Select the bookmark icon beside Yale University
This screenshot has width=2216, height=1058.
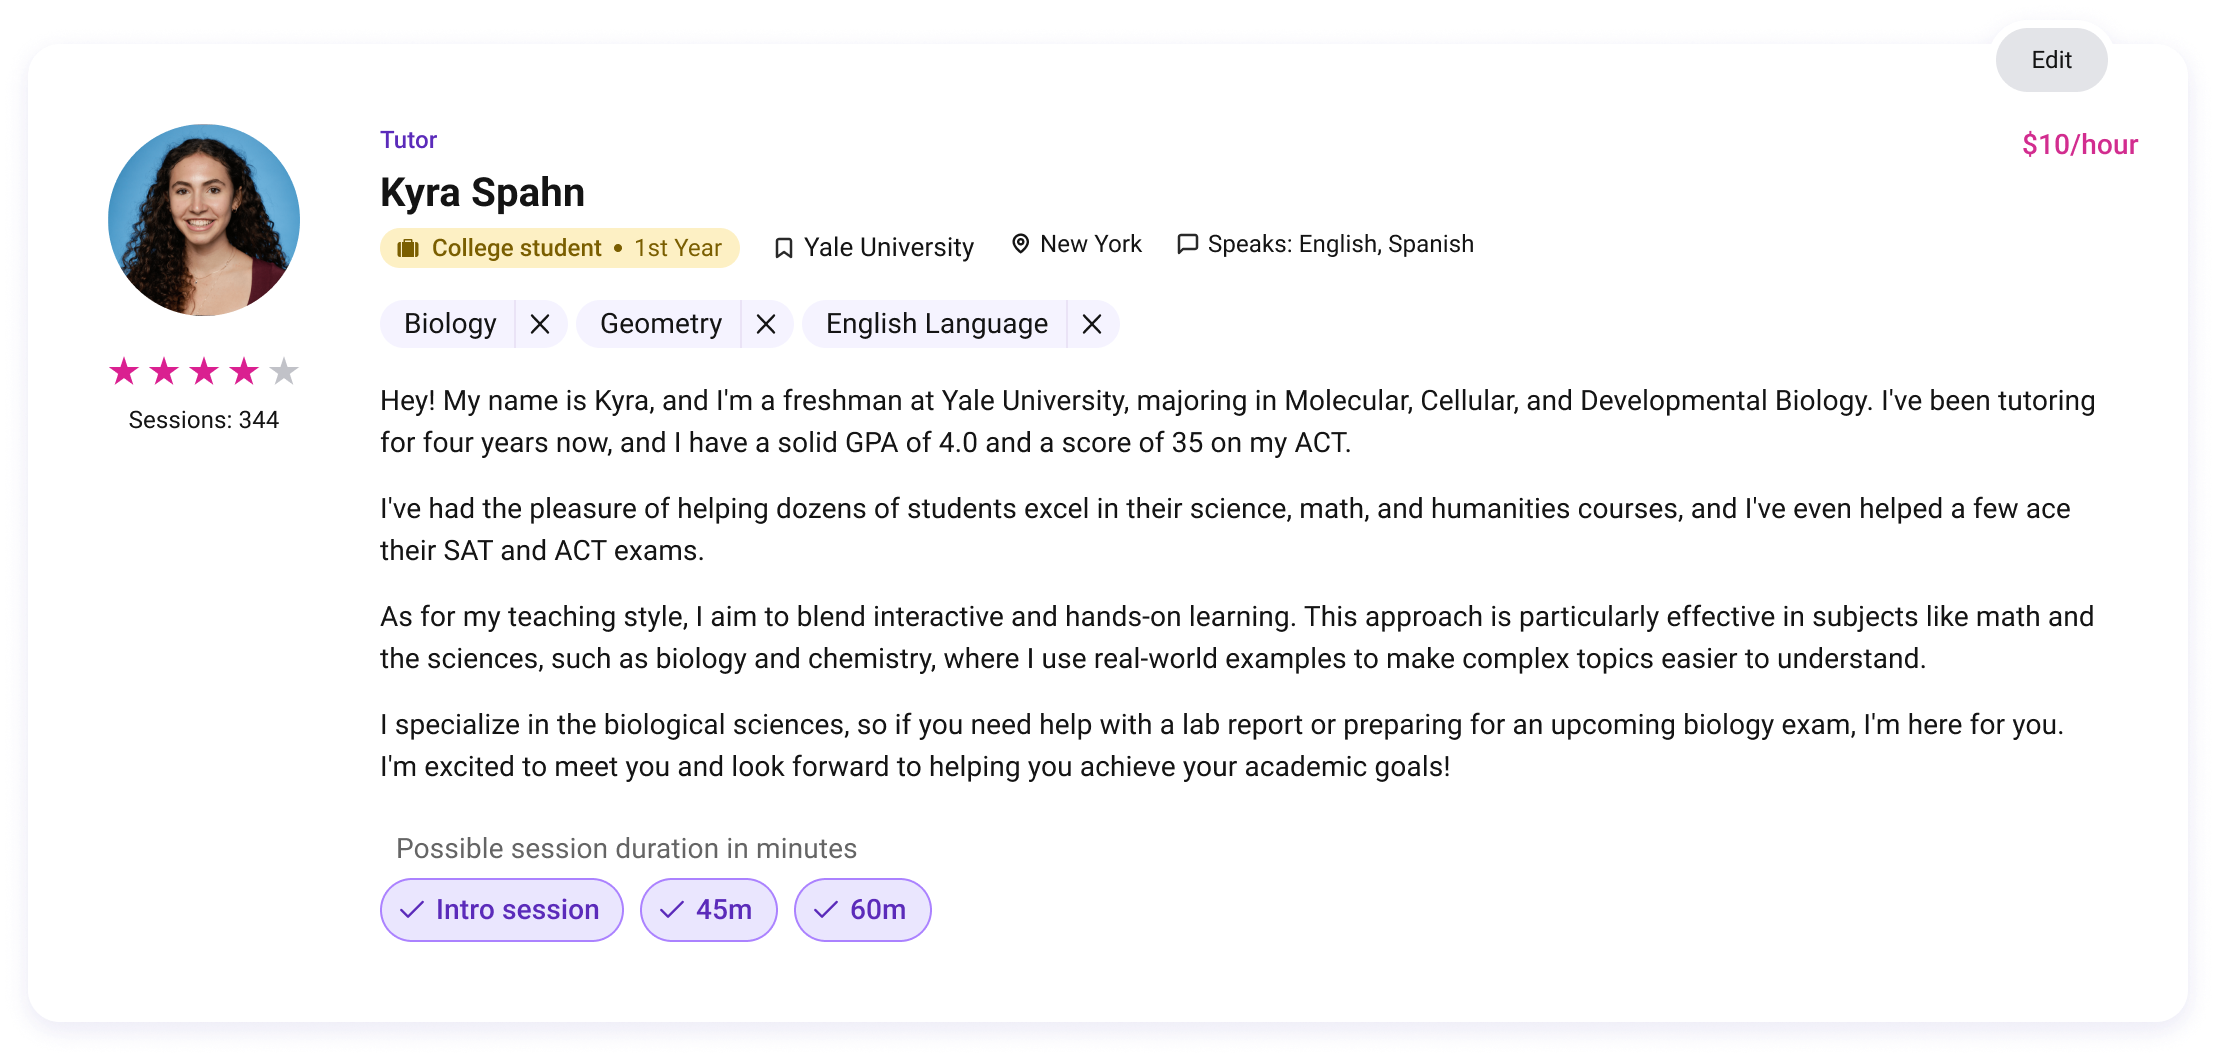click(x=785, y=246)
